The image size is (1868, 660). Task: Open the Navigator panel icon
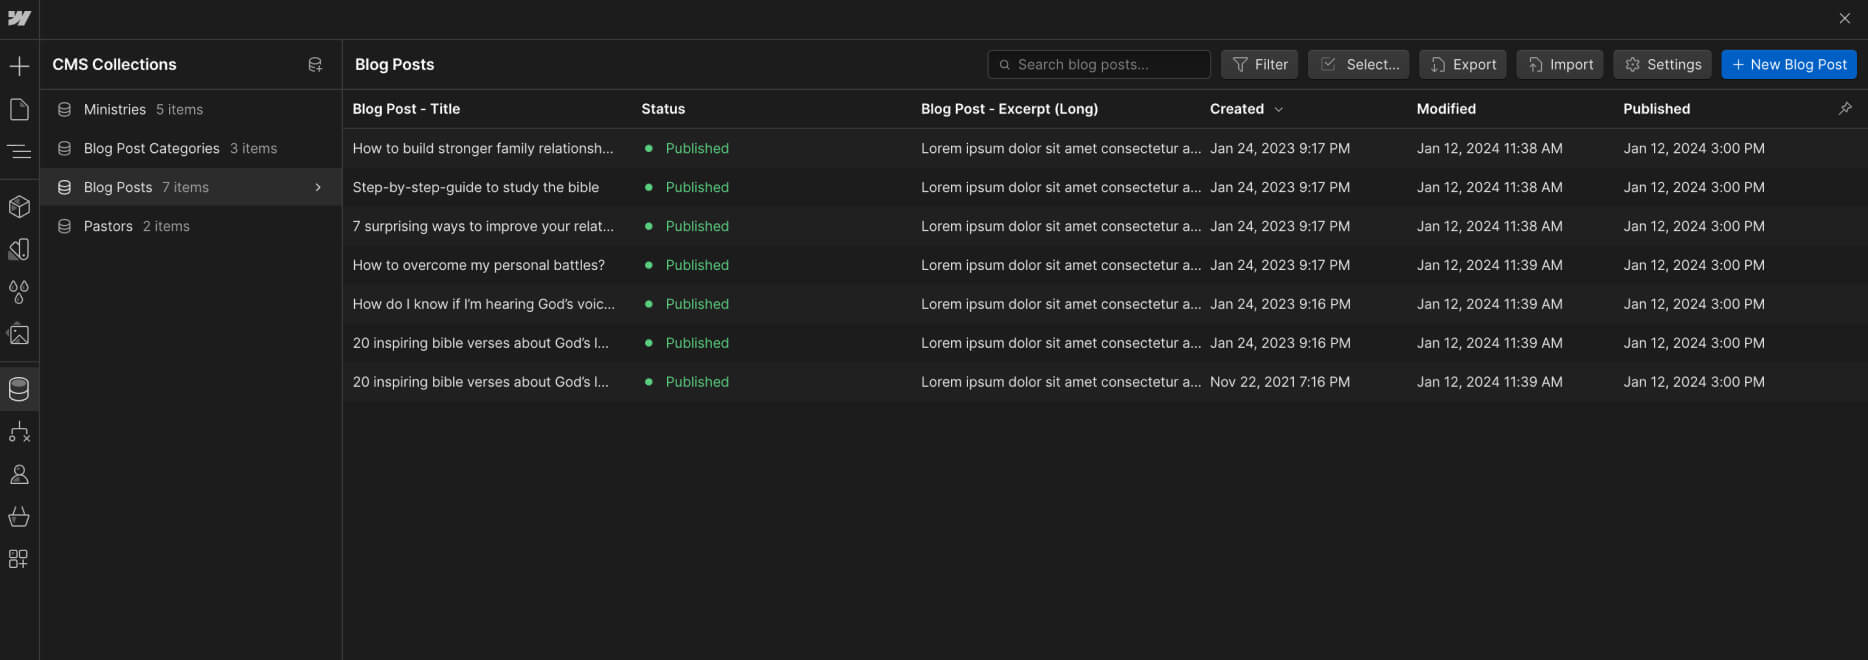19,151
